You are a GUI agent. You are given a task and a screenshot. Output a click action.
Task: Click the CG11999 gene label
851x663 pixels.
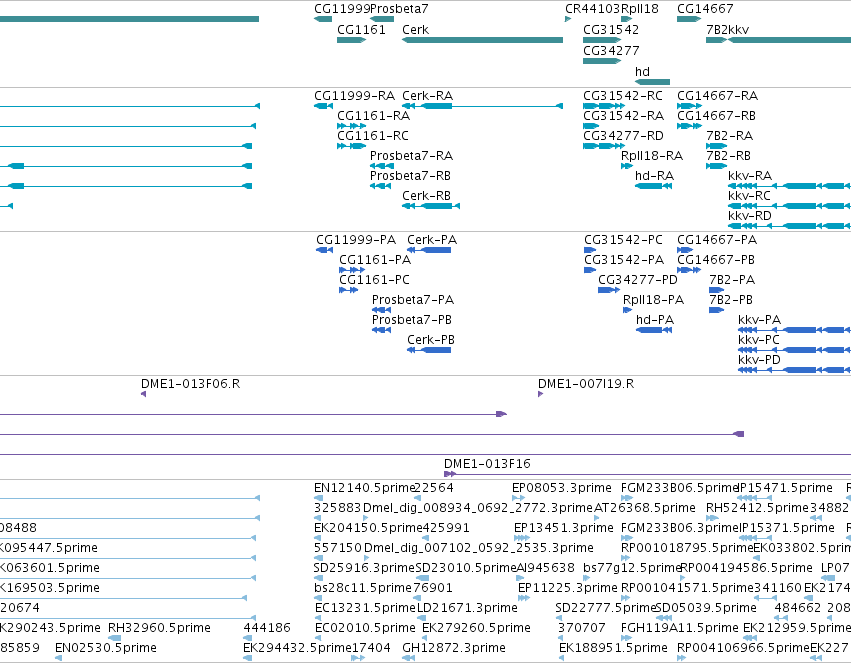[x=341, y=9]
